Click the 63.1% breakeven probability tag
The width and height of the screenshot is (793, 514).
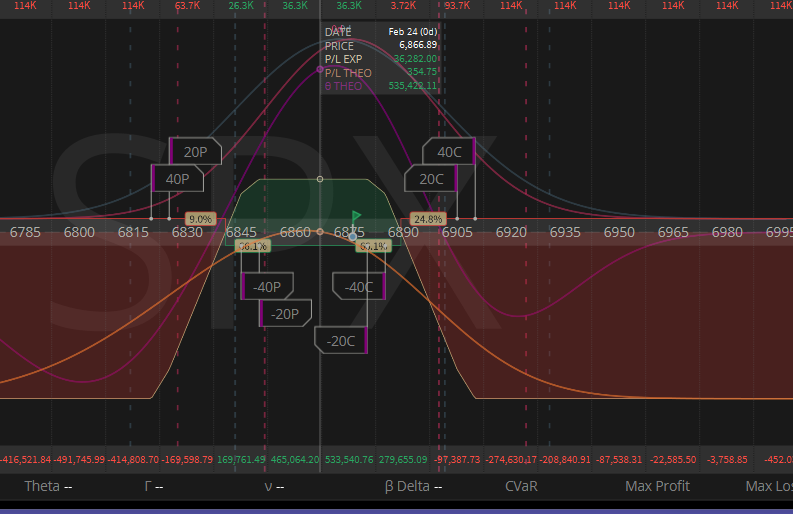(373, 246)
